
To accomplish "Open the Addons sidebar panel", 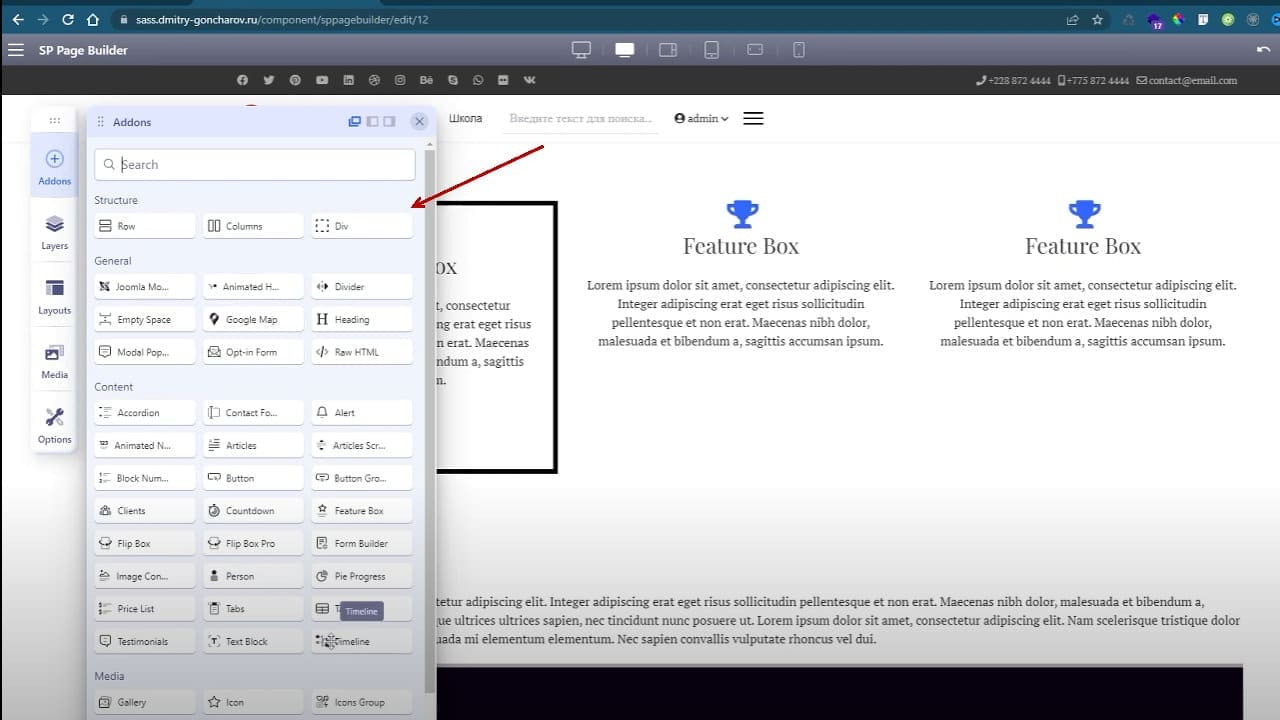I will pos(55,167).
